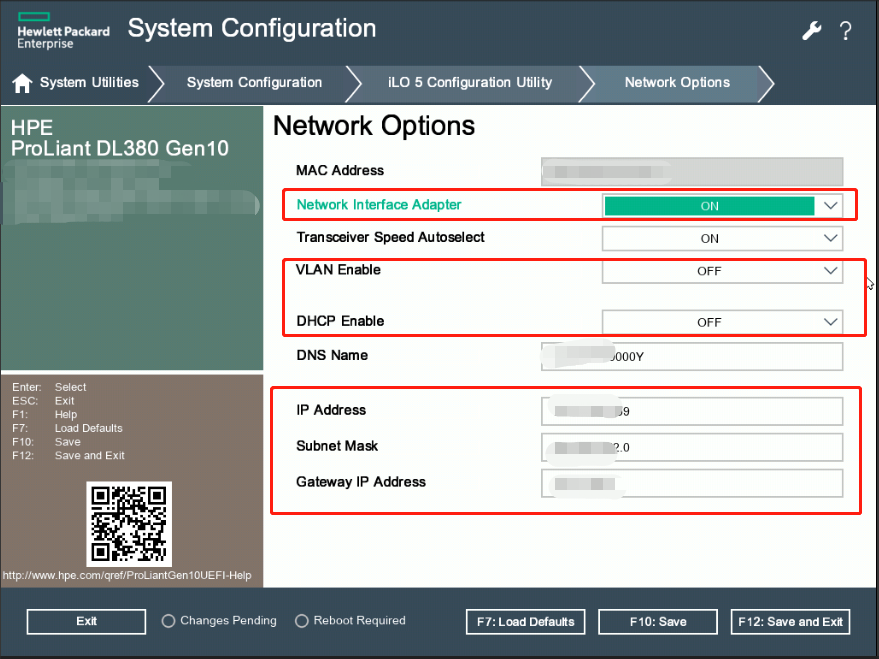Click F7: Load Defaults button

pyautogui.click(x=524, y=622)
